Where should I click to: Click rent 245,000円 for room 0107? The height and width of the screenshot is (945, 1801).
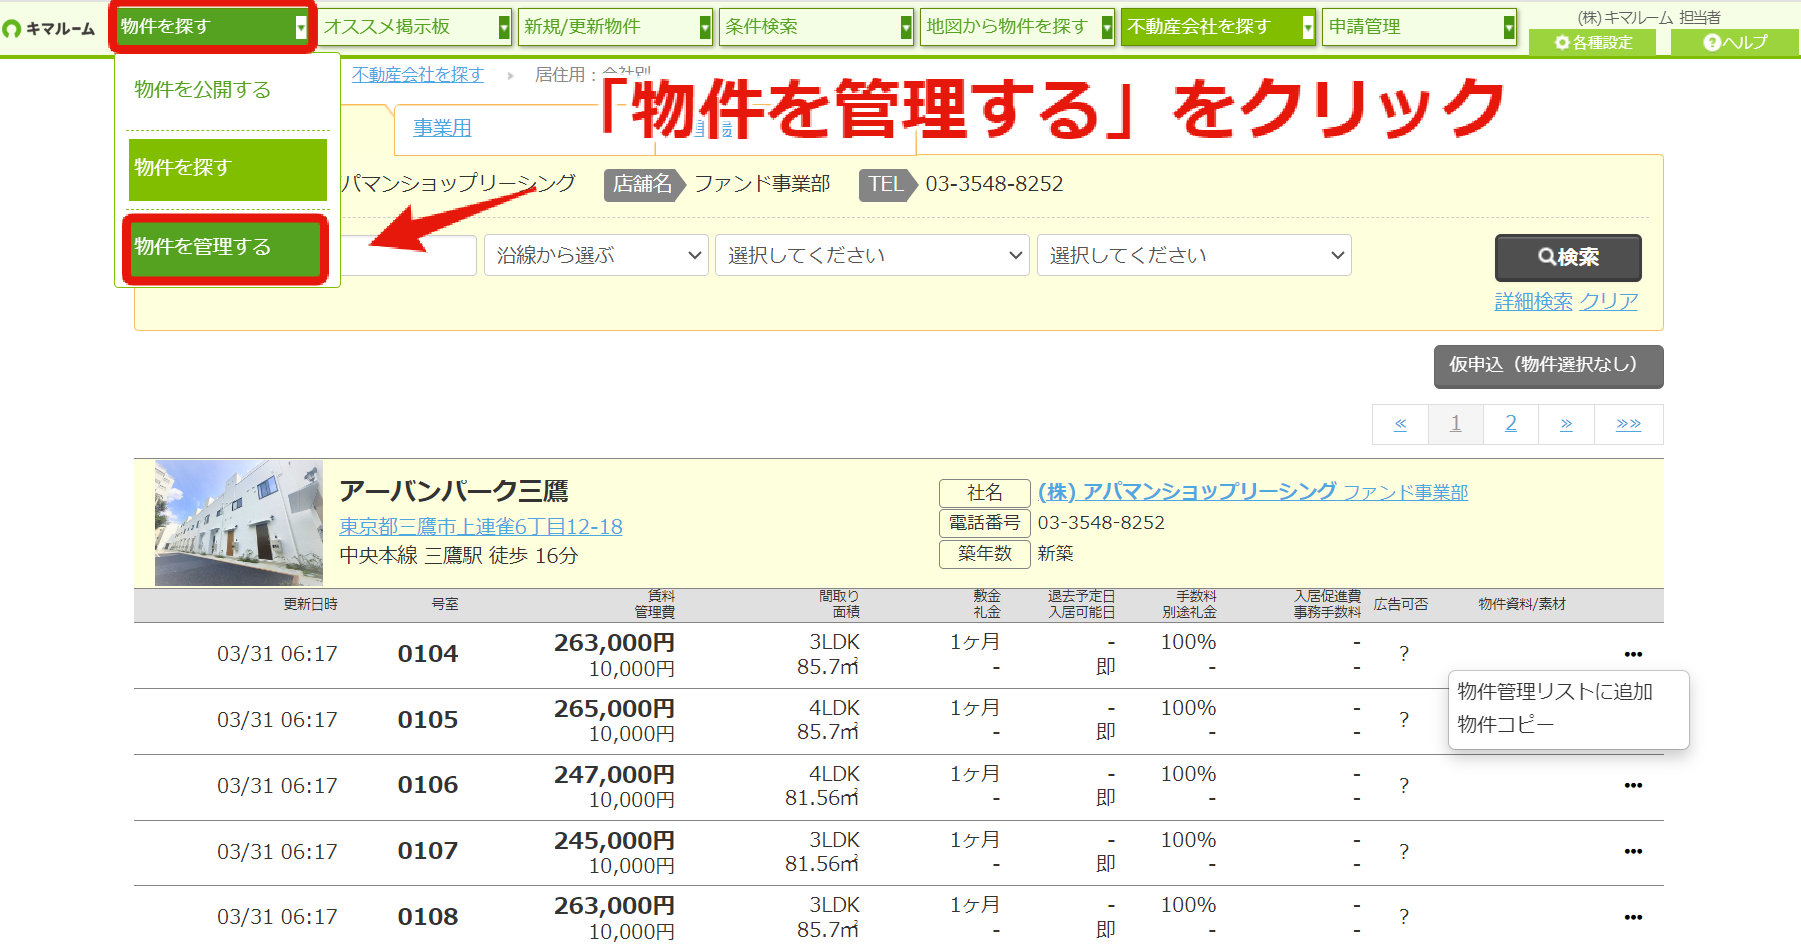[614, 841]
